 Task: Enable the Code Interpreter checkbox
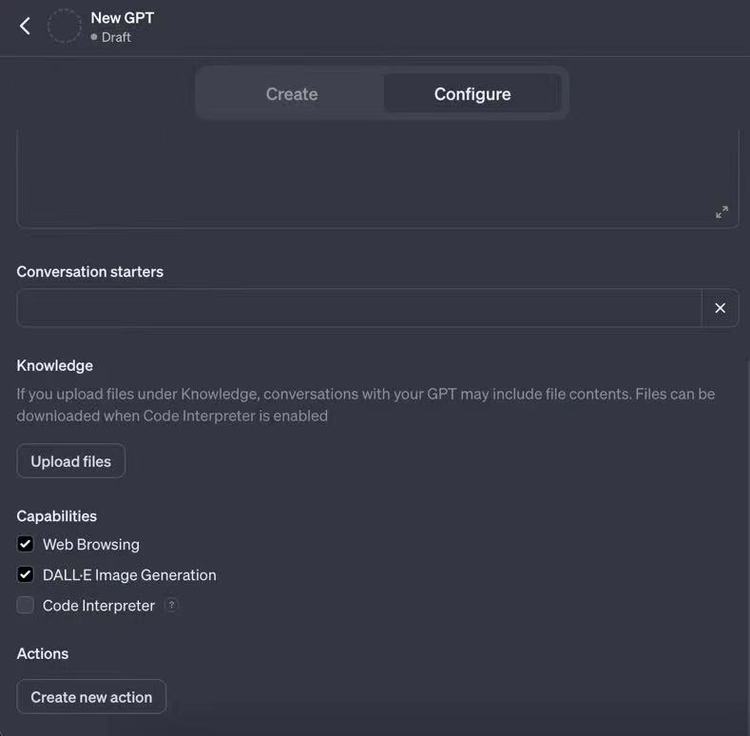pos(25,605)
